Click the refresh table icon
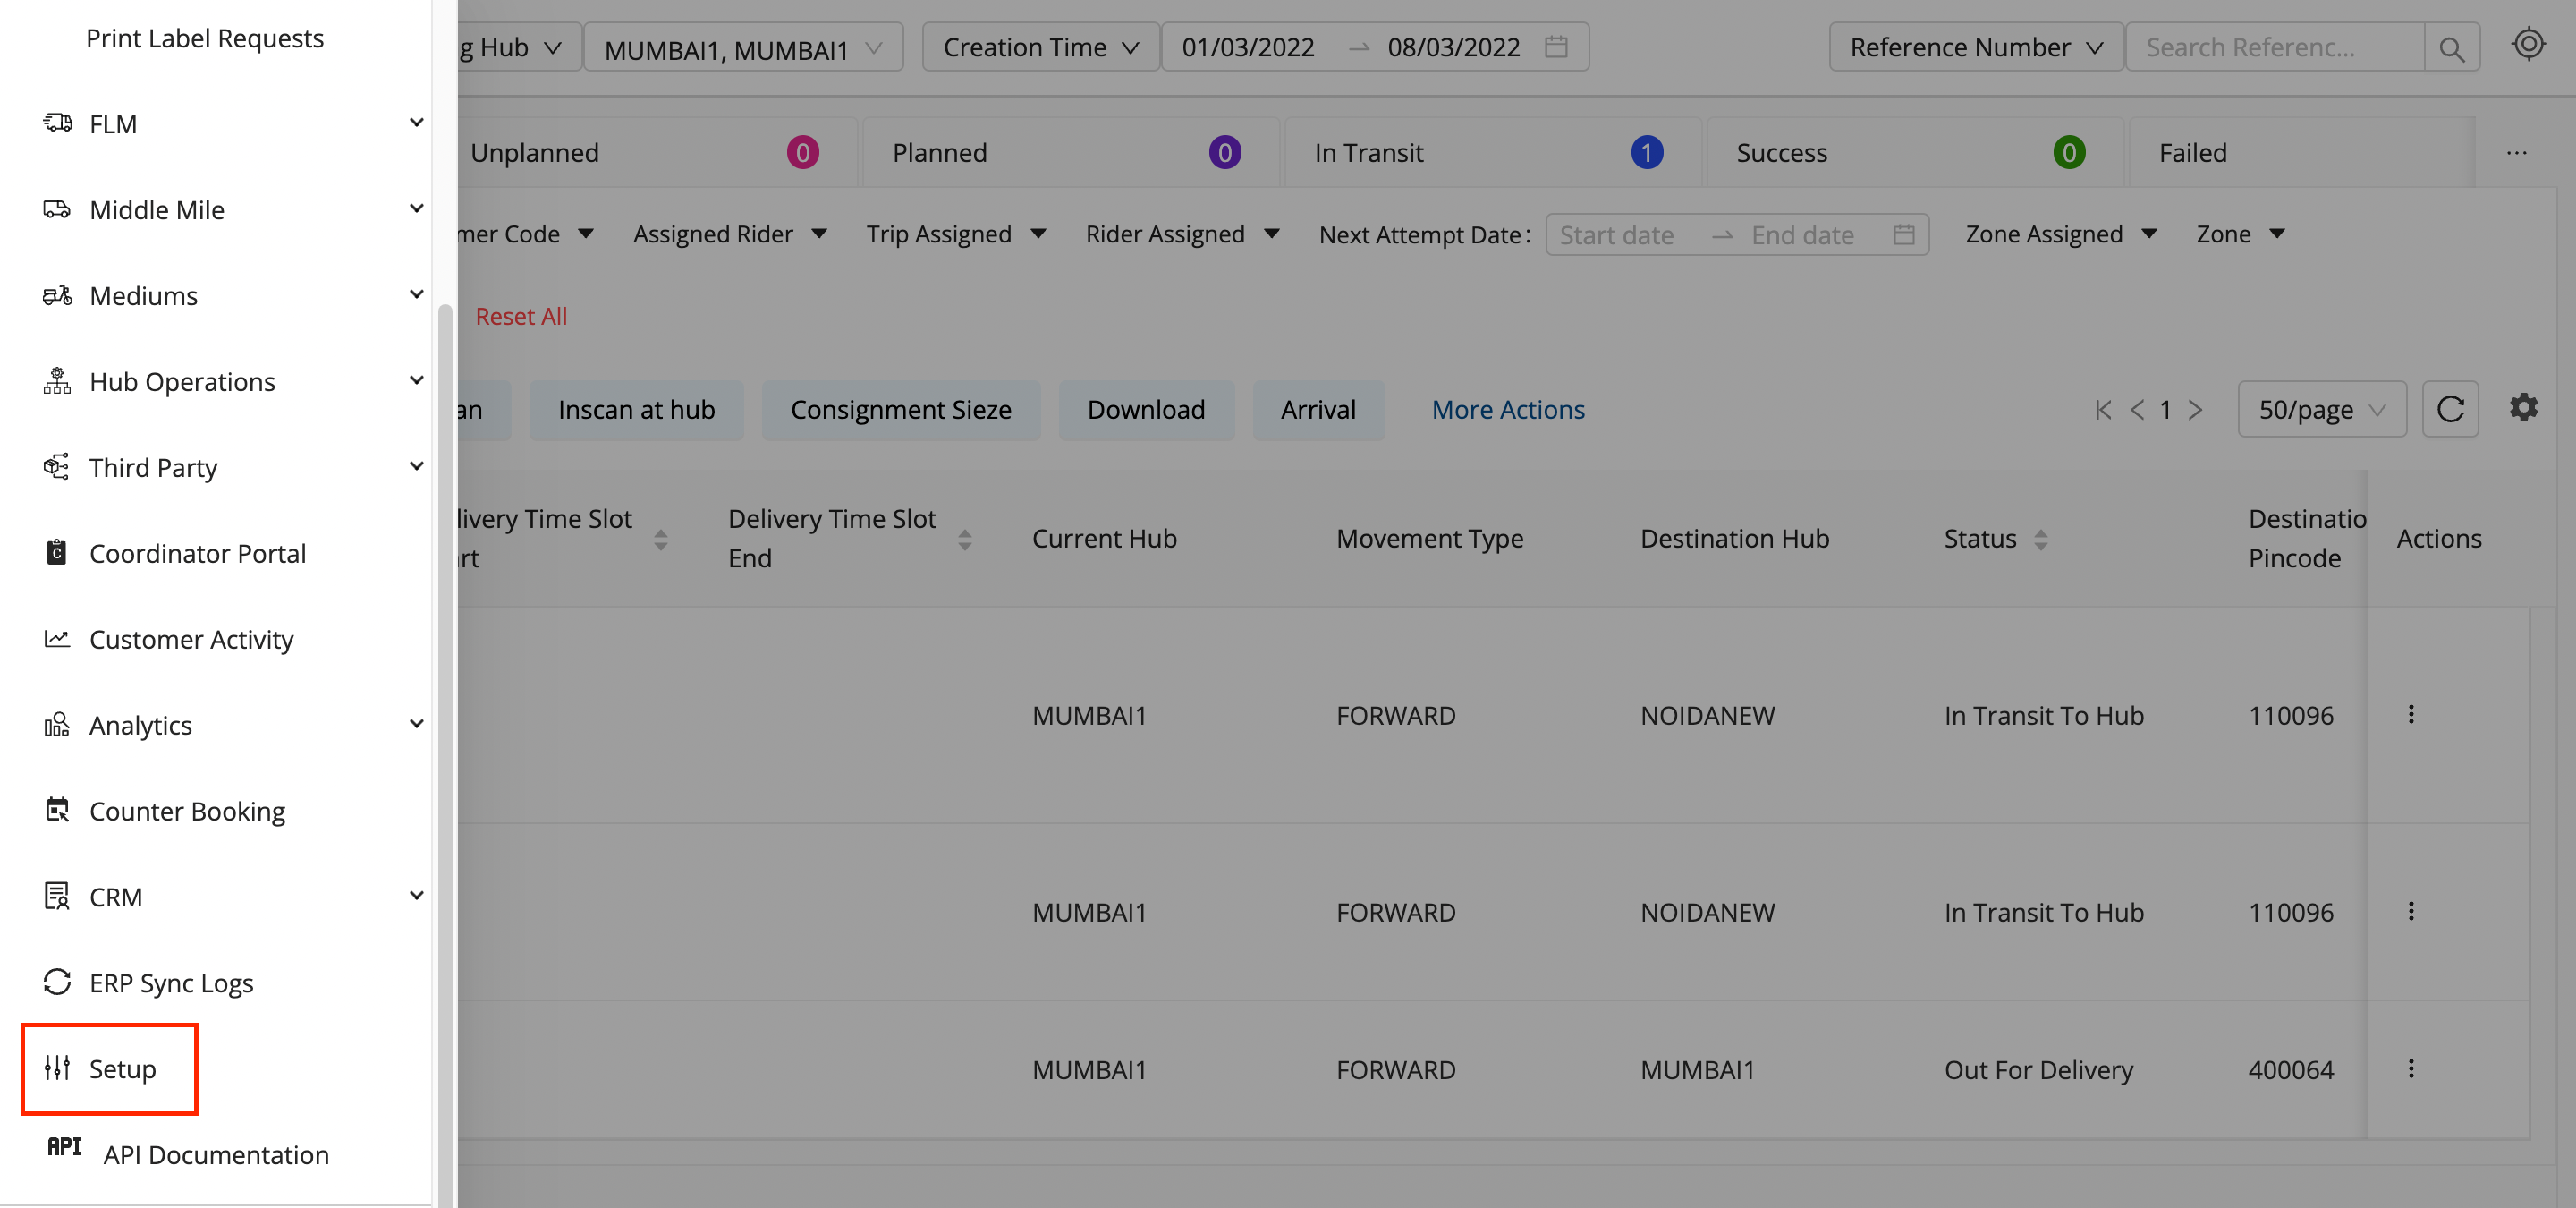Image resolution: width=2576 pixels, height=1208 pixels. pos(2450,409)
